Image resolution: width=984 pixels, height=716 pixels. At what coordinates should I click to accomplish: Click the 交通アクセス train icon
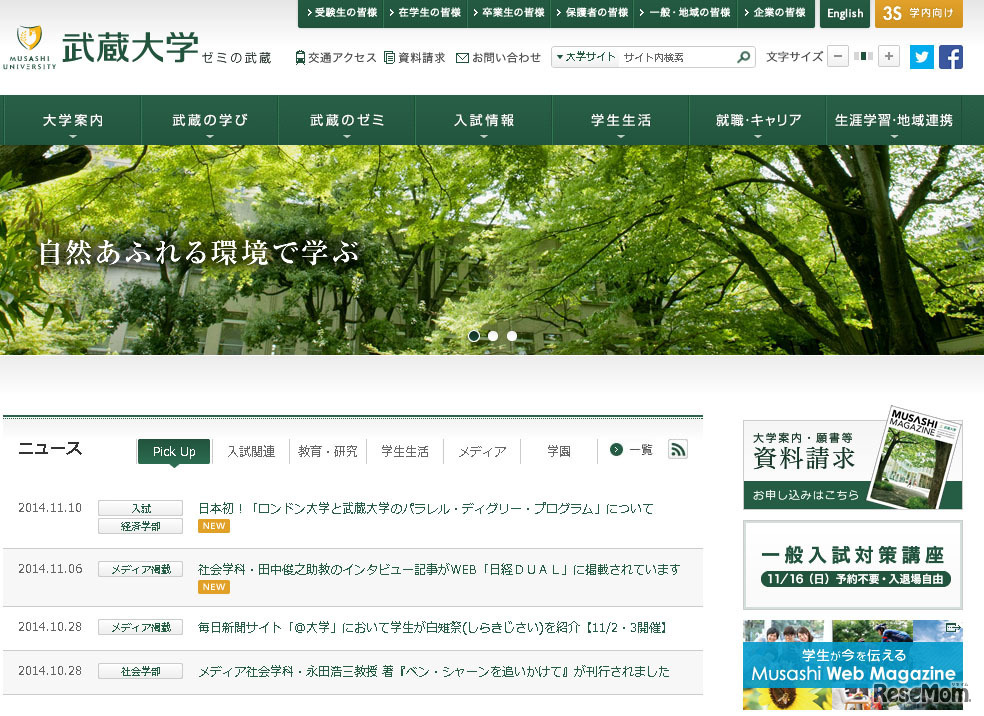tap(300, 57)
